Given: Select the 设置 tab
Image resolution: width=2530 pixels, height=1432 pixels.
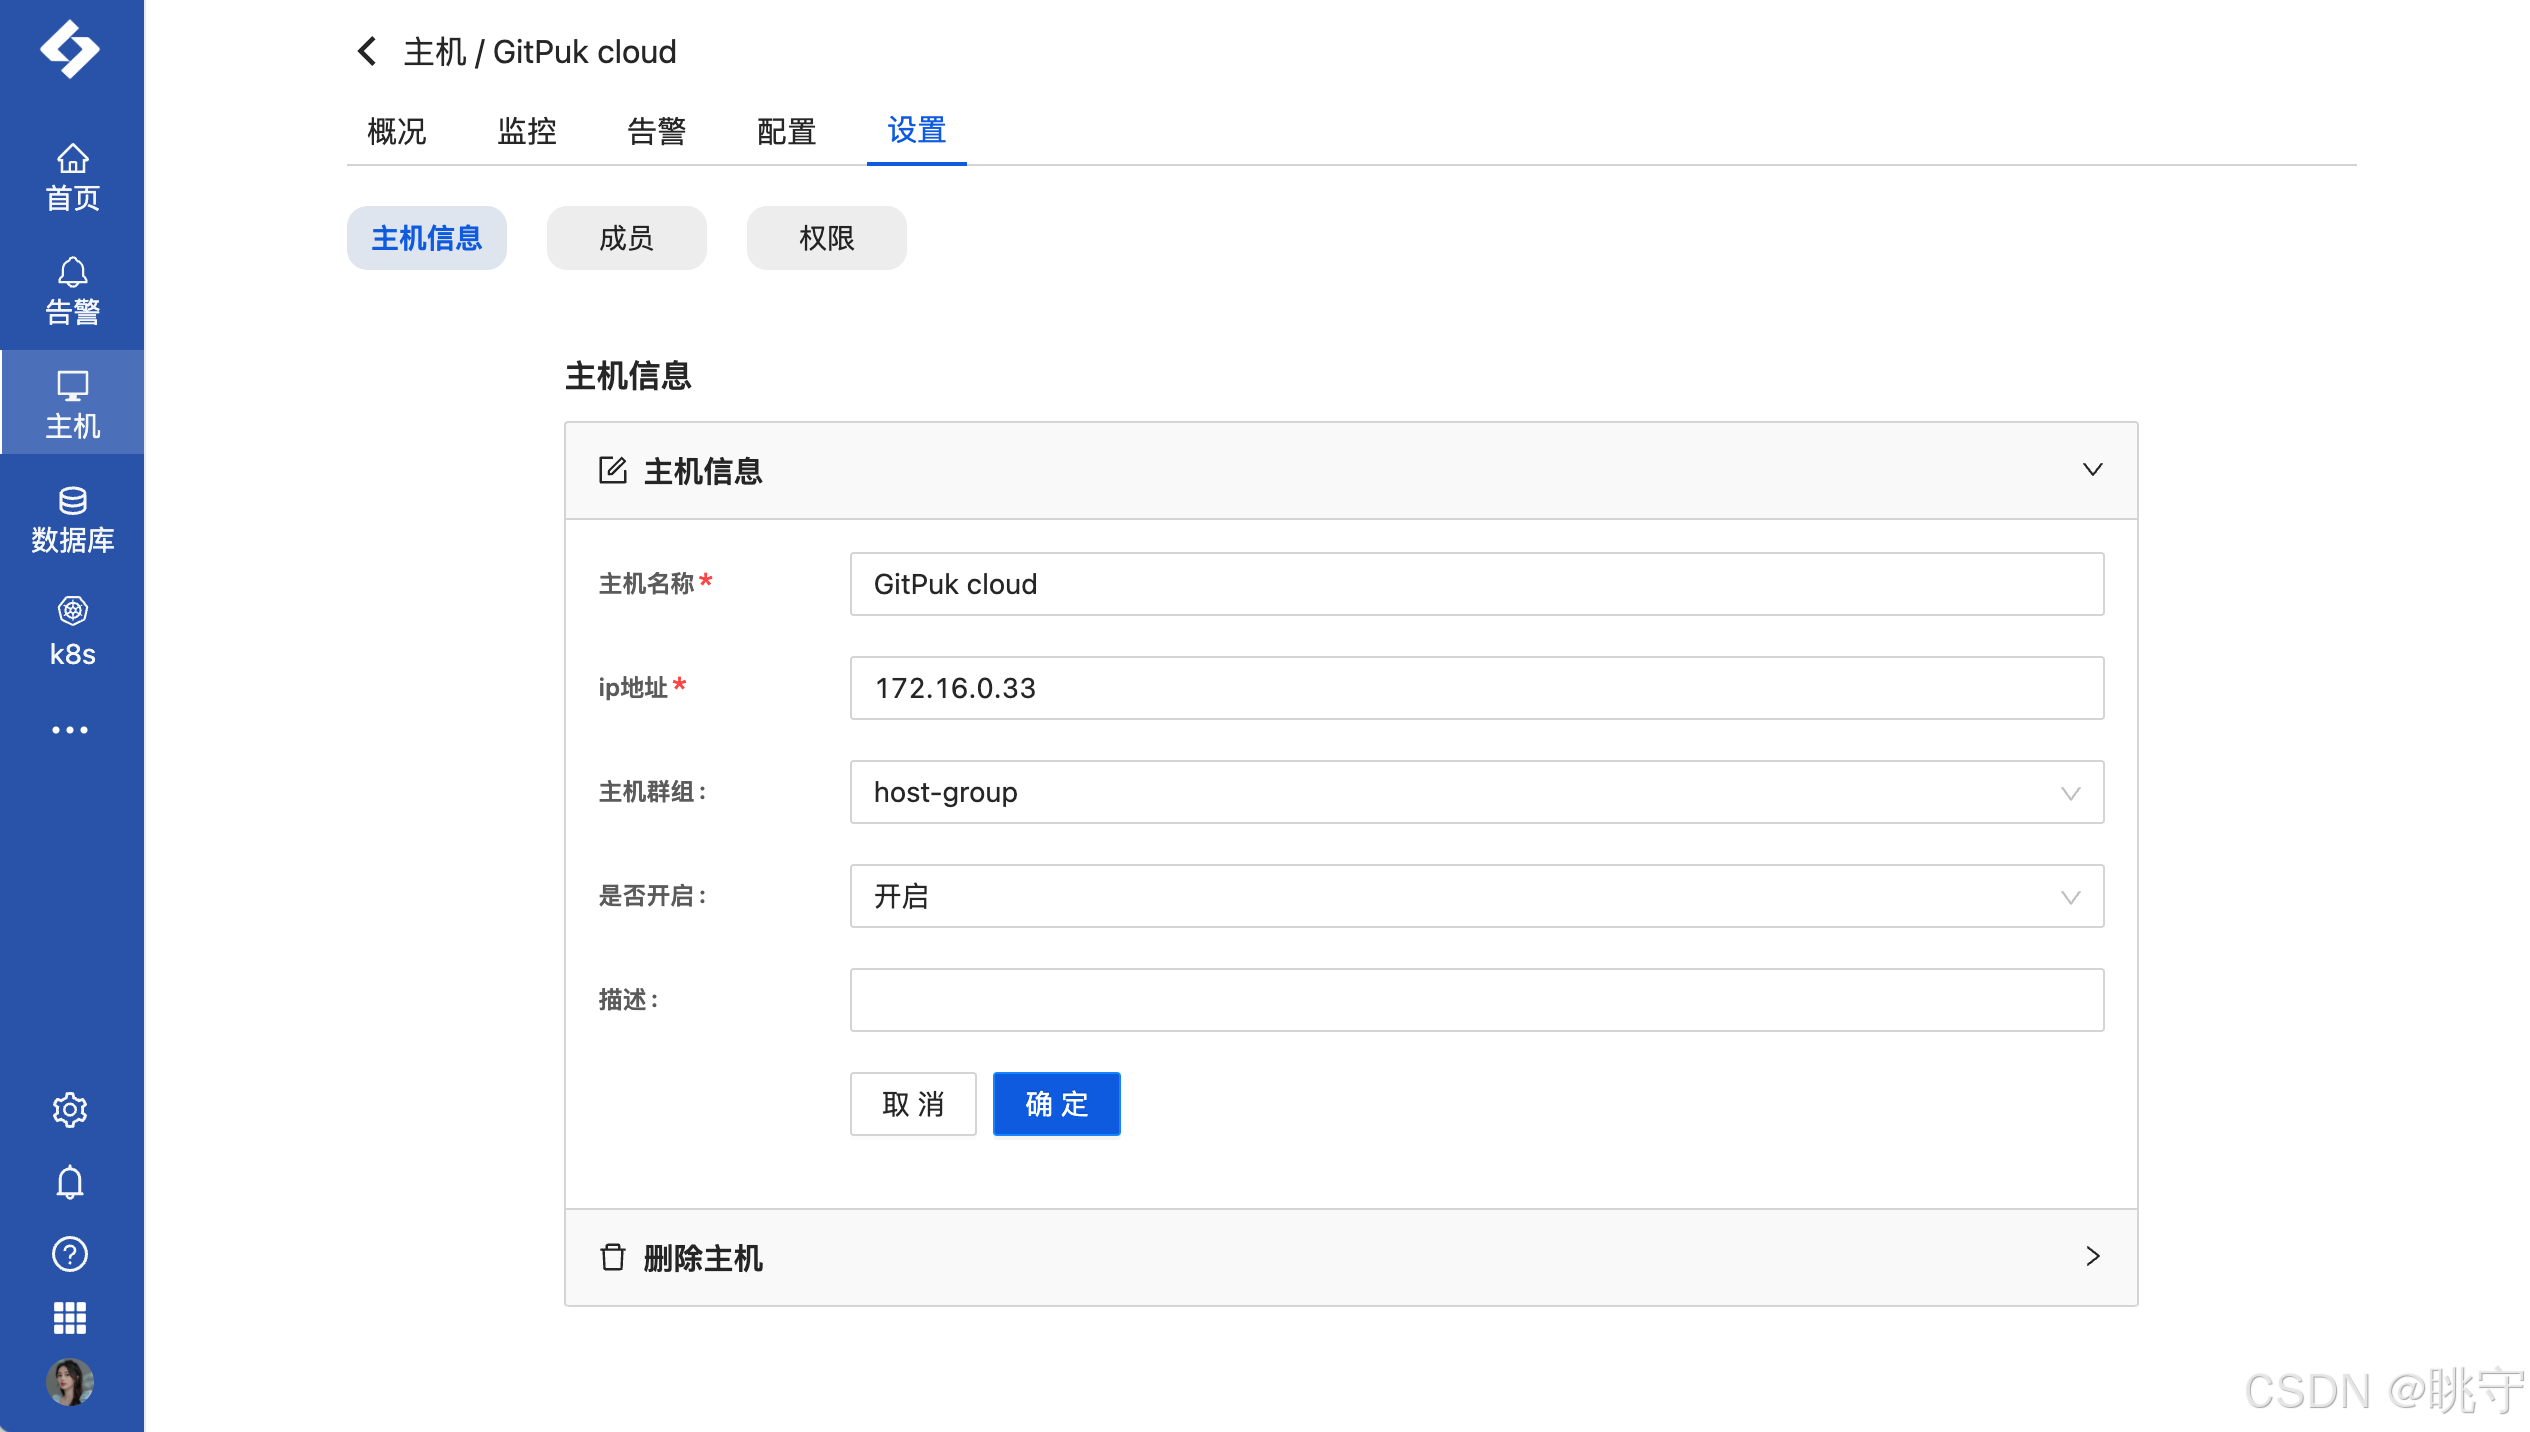Looking at the screenshot, I should pyautogui.click(x=917, y=131).
